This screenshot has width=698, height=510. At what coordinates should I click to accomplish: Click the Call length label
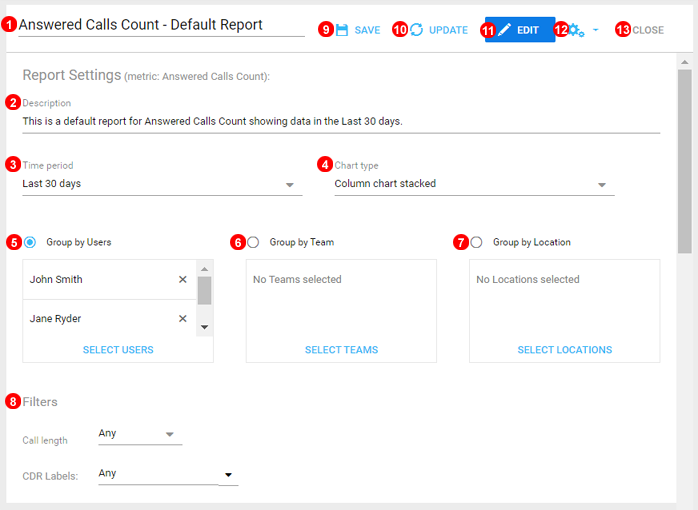click(45, 441)
